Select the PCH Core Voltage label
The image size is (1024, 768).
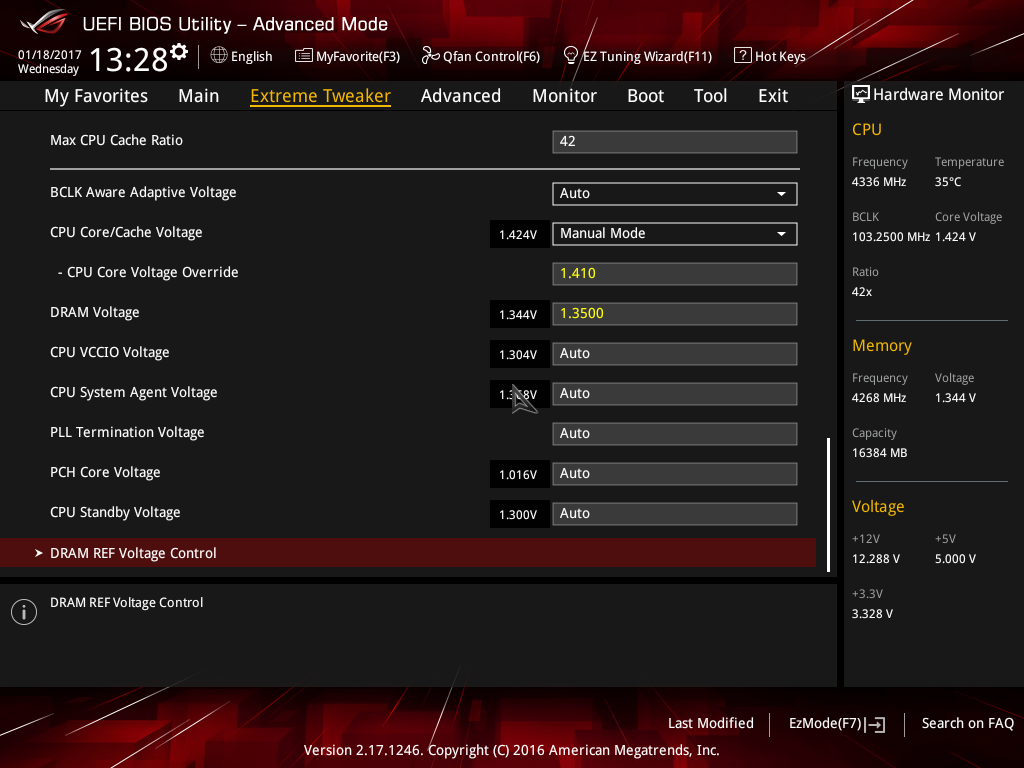pyautogui.click(x=105, y=472)
